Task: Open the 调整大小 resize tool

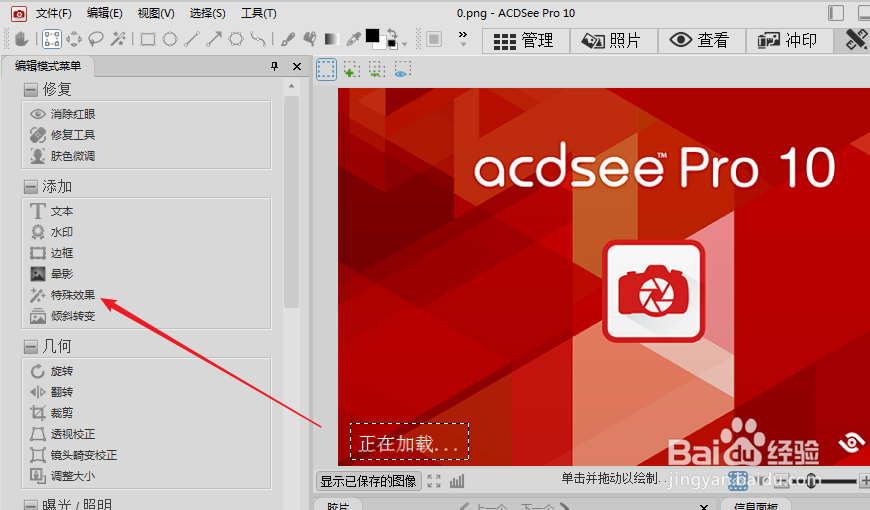Action: [63, 476]
